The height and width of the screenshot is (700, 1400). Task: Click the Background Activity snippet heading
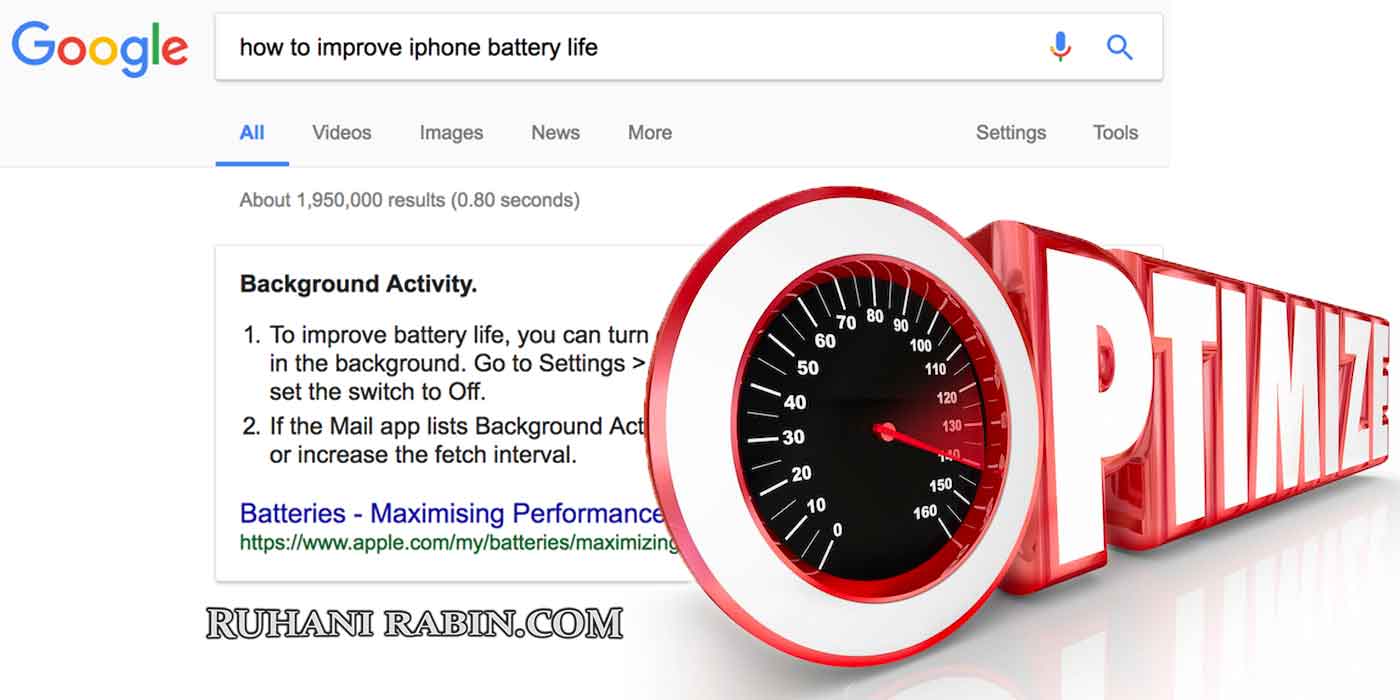point(358,285)
